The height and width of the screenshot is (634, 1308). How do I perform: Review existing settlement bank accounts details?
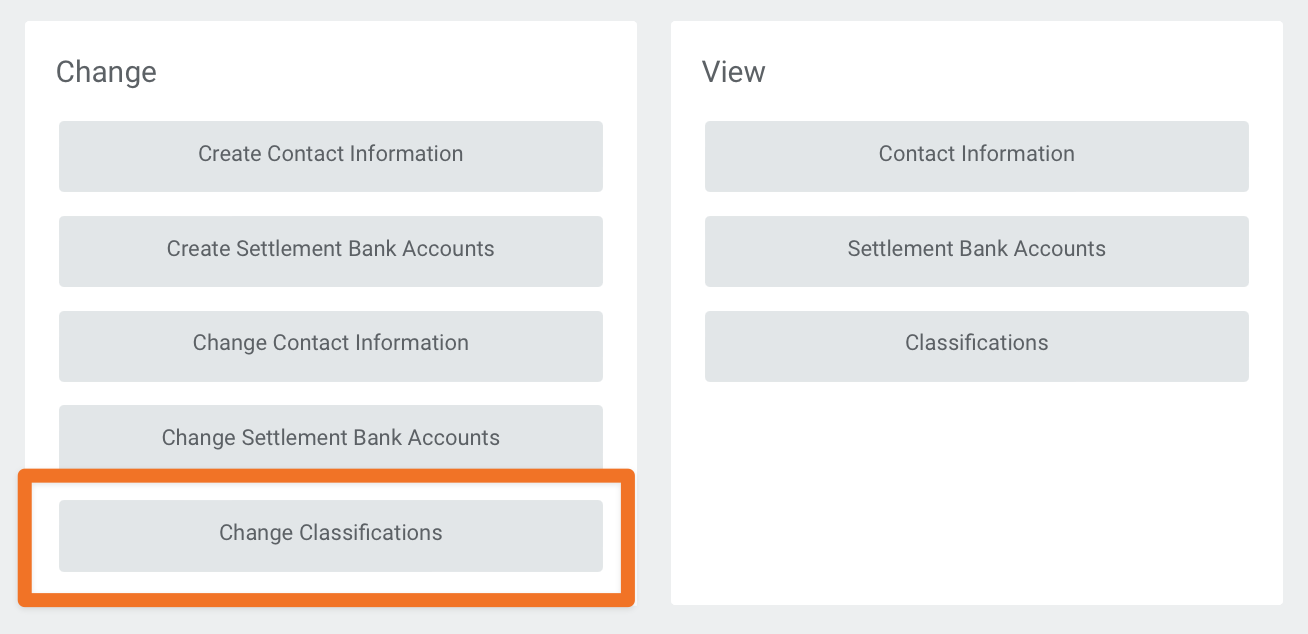tap(976, 249)
